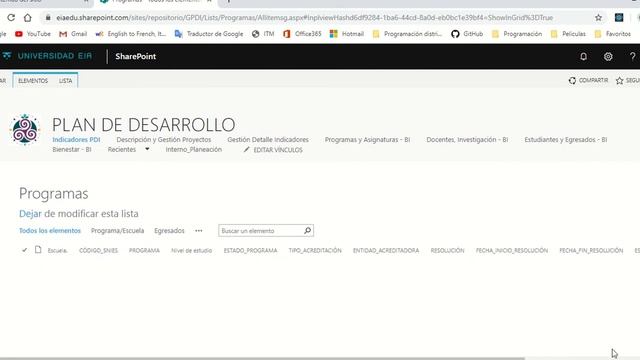Select the Todos los elementos view
640x360 pixels.
coord(50,231)
